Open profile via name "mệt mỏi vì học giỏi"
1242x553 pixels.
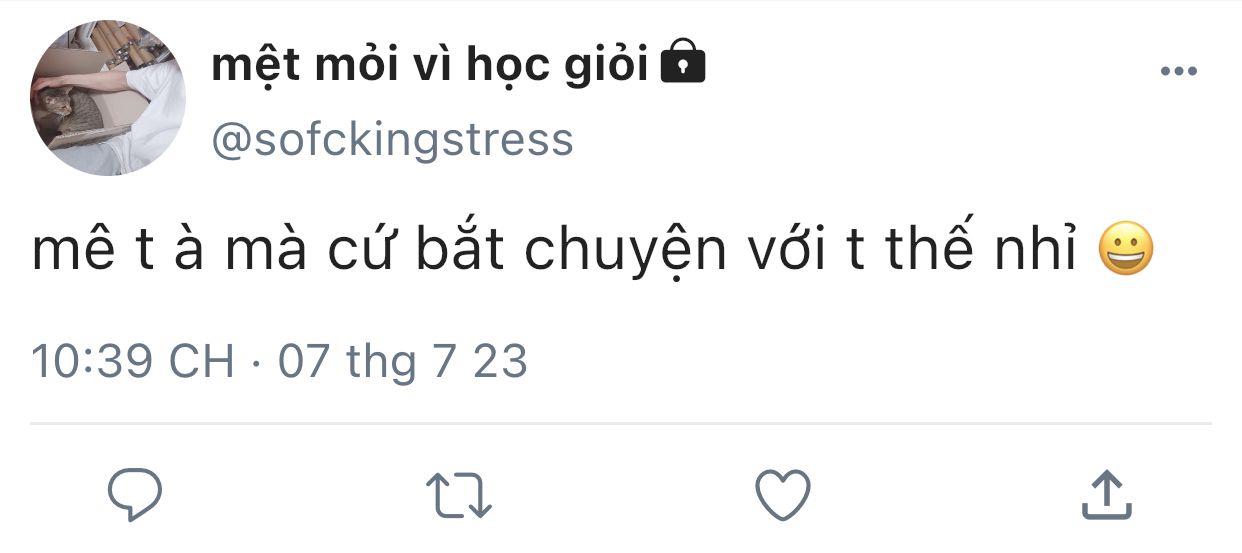pyautogui.click(x=431, y=66)
